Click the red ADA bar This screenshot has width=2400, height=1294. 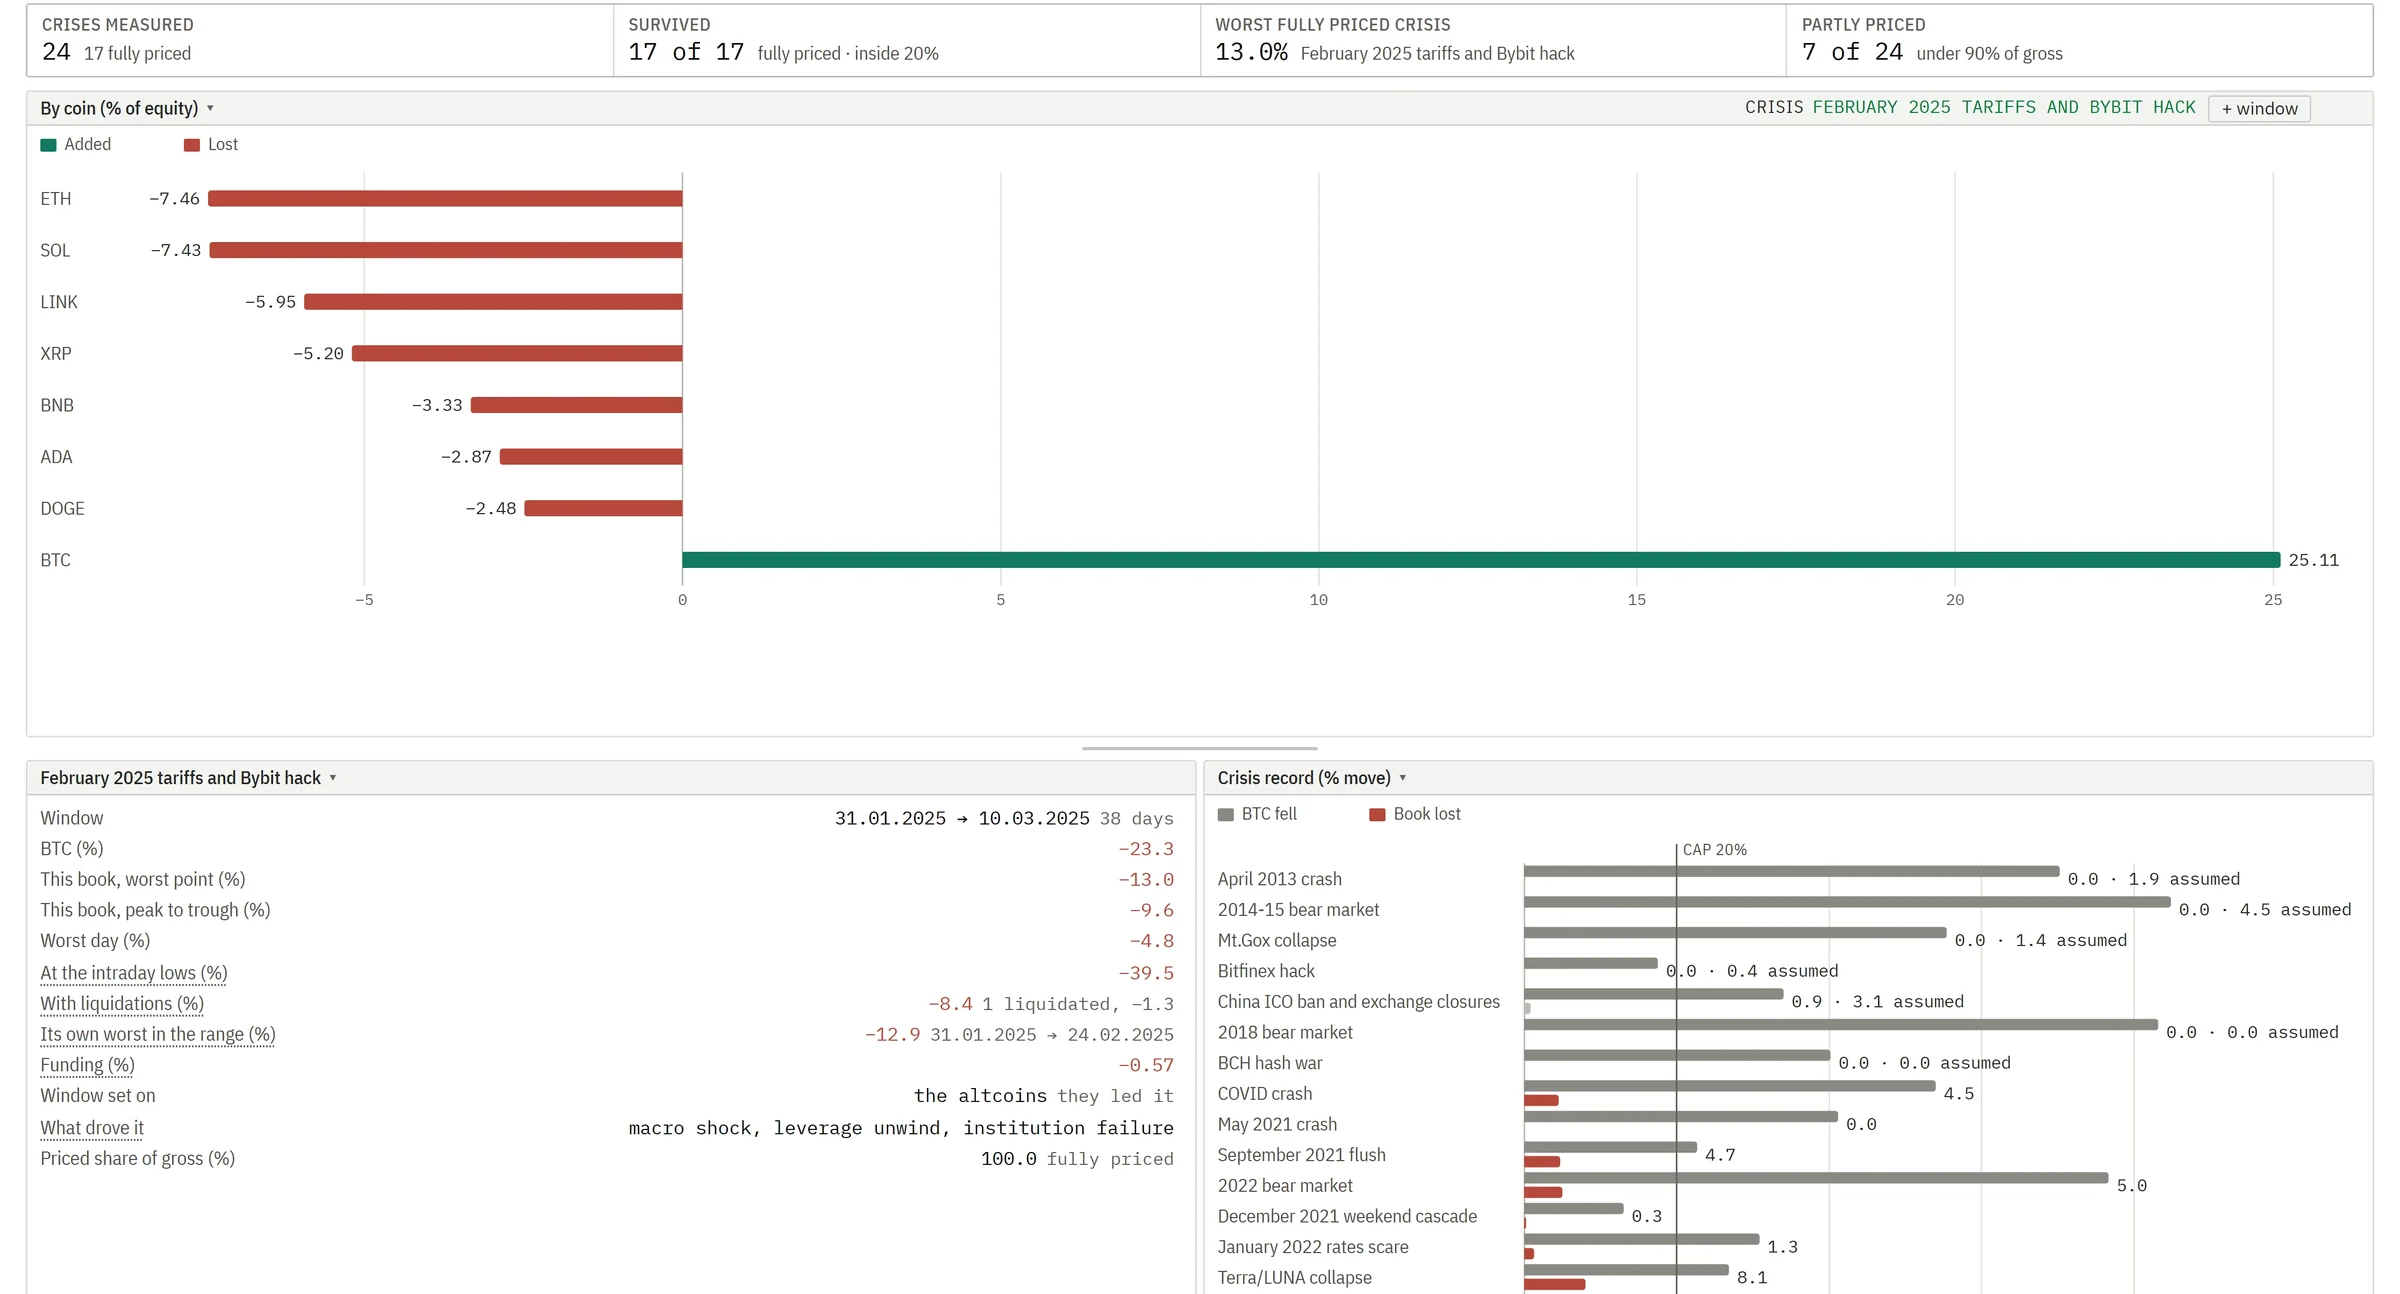[x=591, y=457]
